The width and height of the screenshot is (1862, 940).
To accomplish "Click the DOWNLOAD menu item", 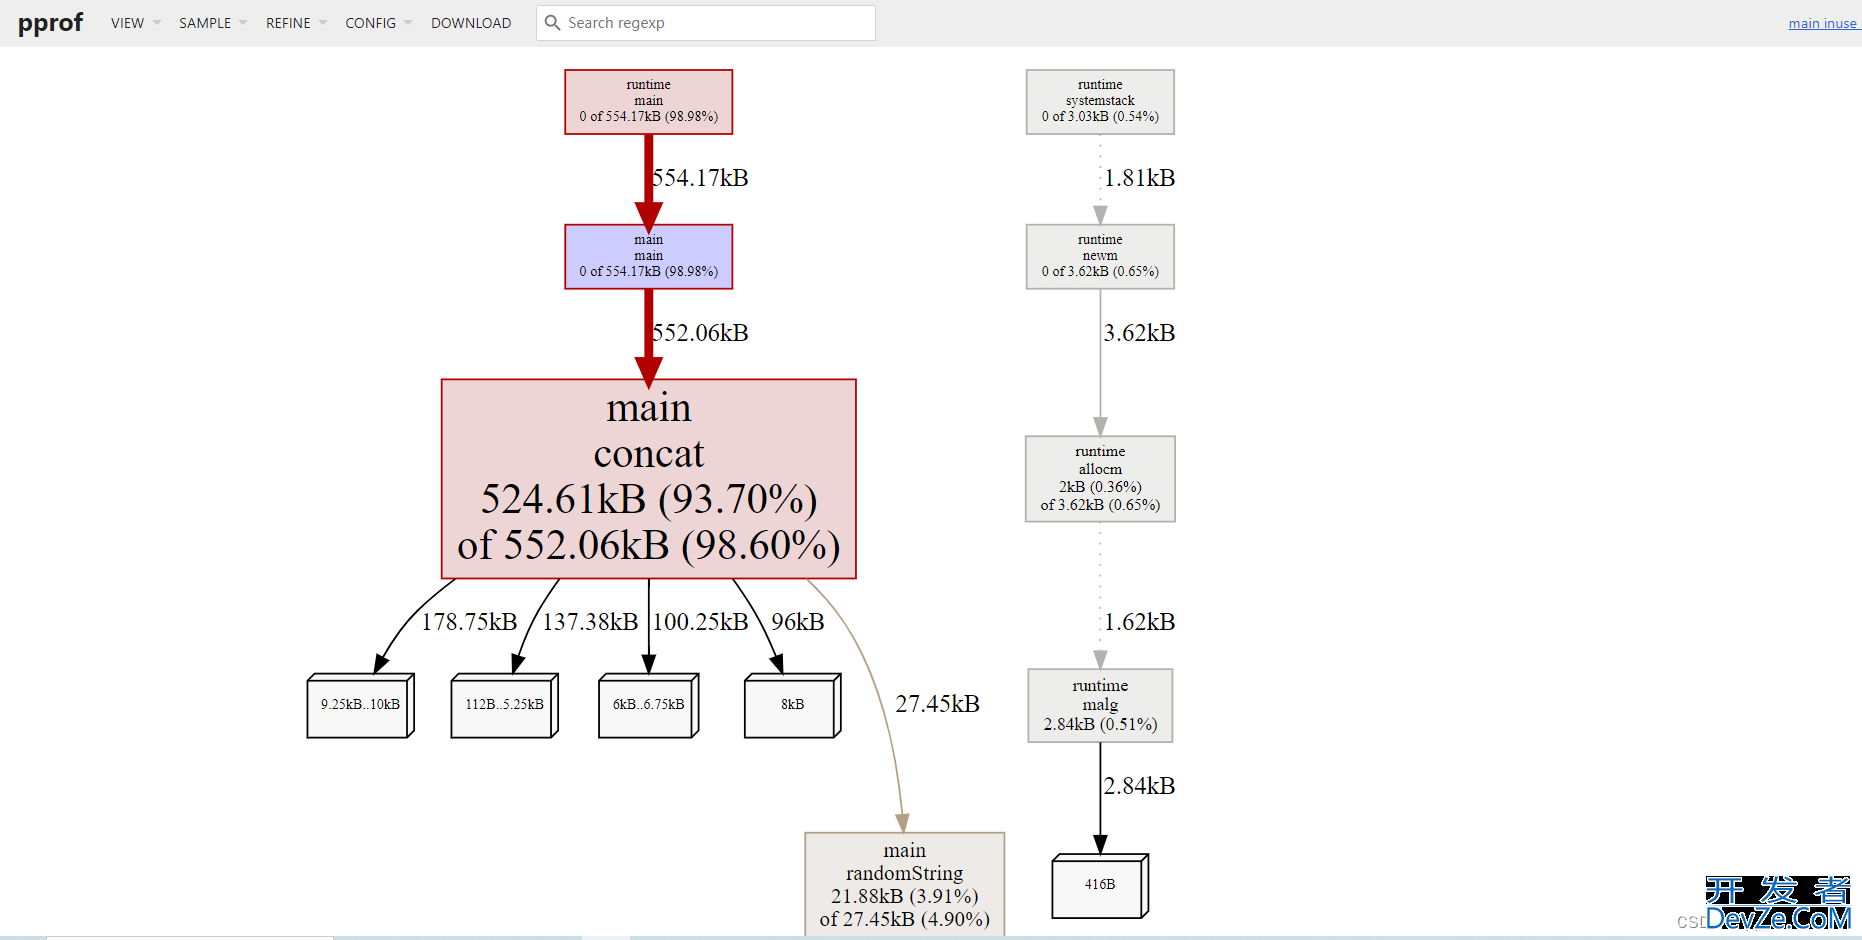I will click(471, 23).
